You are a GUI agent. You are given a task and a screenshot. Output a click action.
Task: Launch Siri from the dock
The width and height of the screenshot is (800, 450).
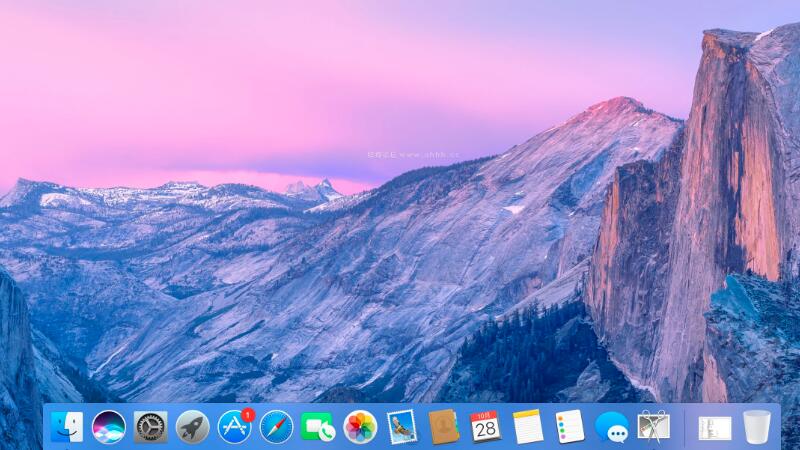109,427
